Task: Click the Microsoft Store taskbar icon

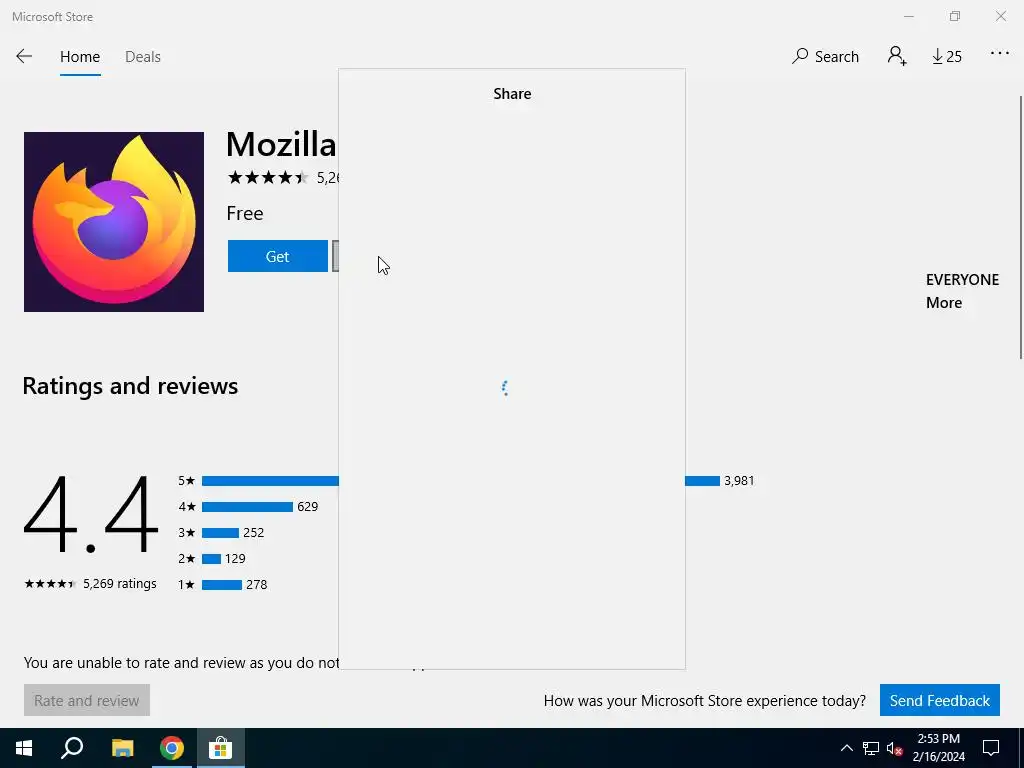Action: tap(221, 748)
